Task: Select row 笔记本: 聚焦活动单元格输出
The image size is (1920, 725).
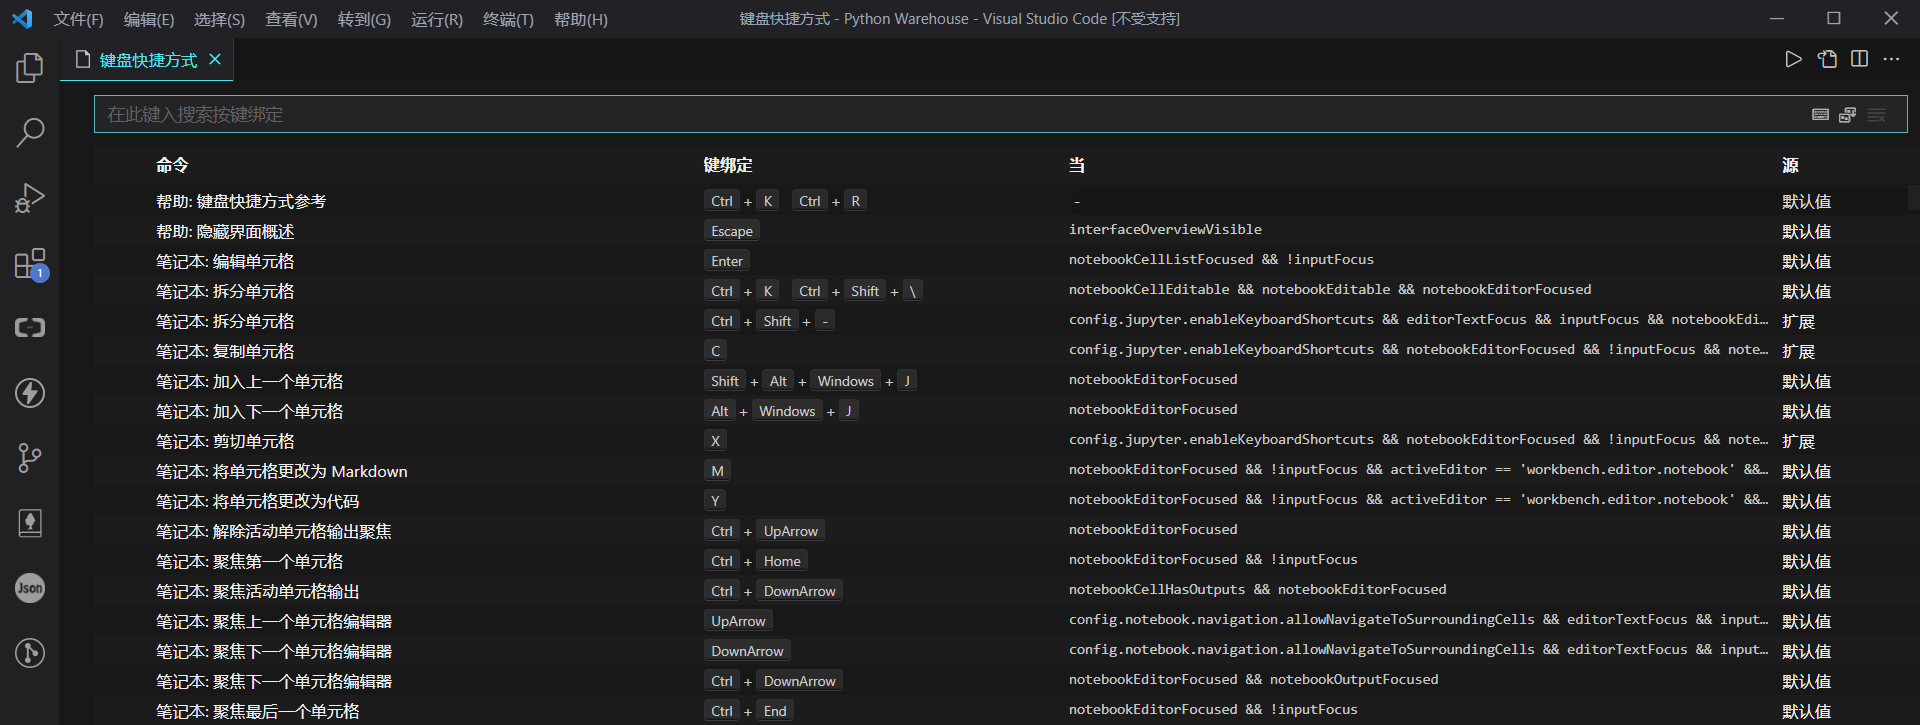Action: 1000,591
